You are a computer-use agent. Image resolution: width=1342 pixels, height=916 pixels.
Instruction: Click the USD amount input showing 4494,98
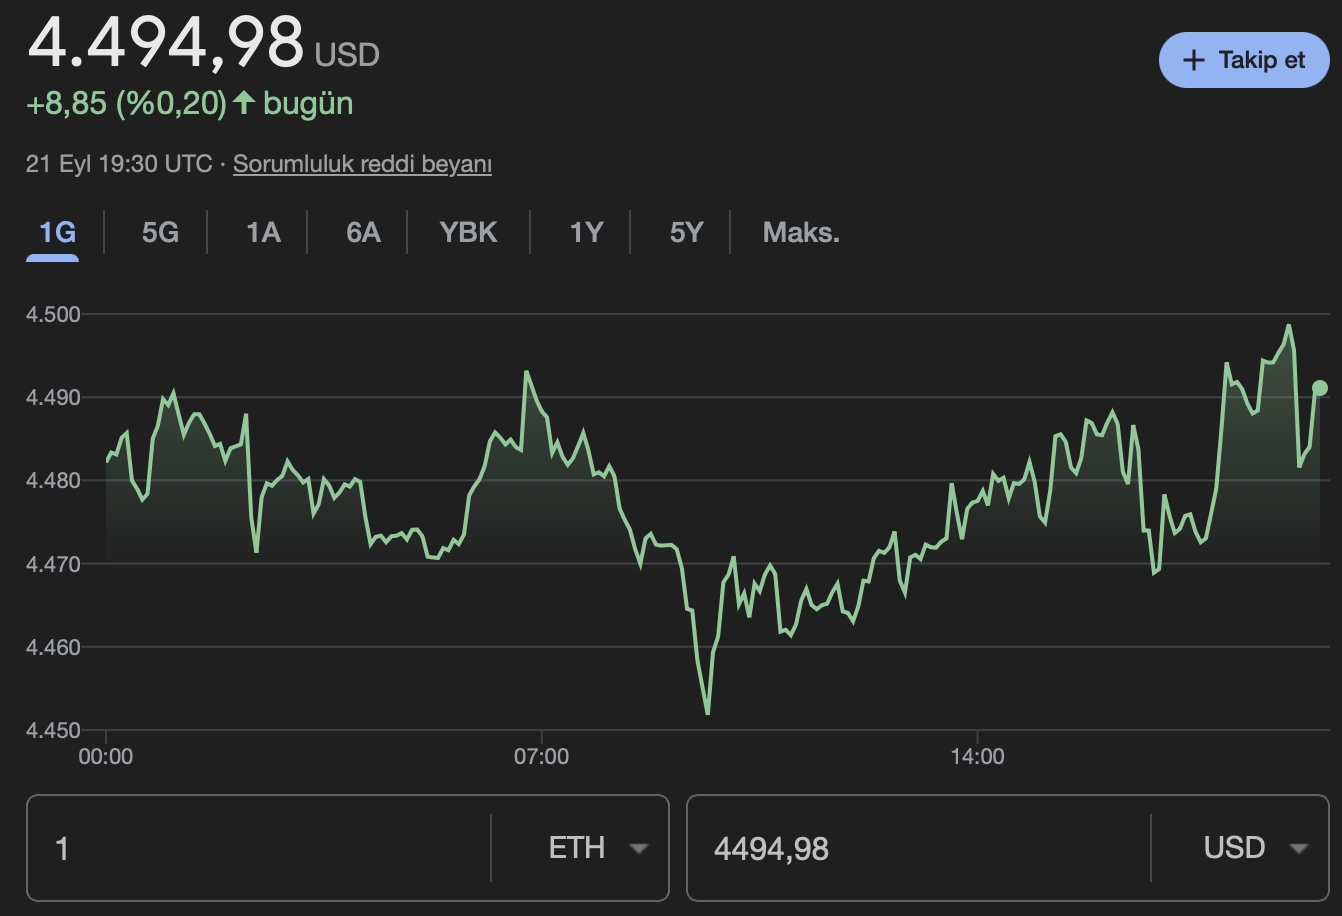coord(920,848)
